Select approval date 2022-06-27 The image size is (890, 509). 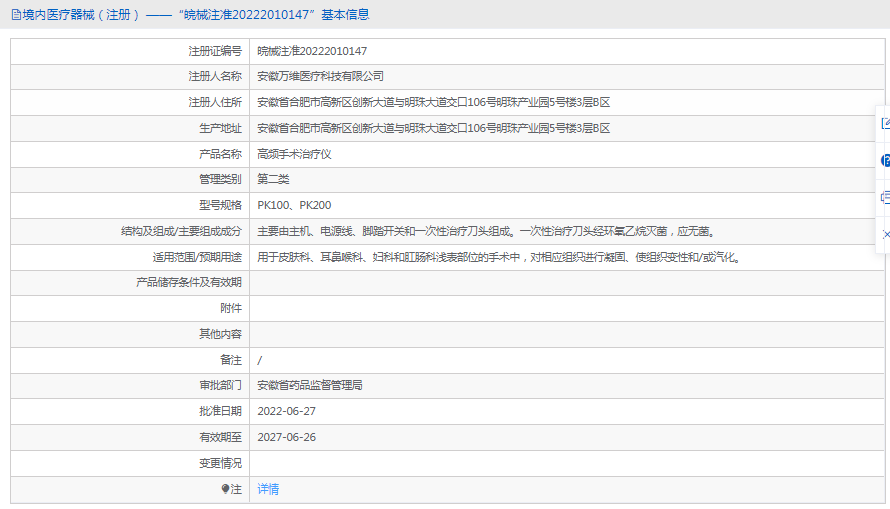[287, 411]
